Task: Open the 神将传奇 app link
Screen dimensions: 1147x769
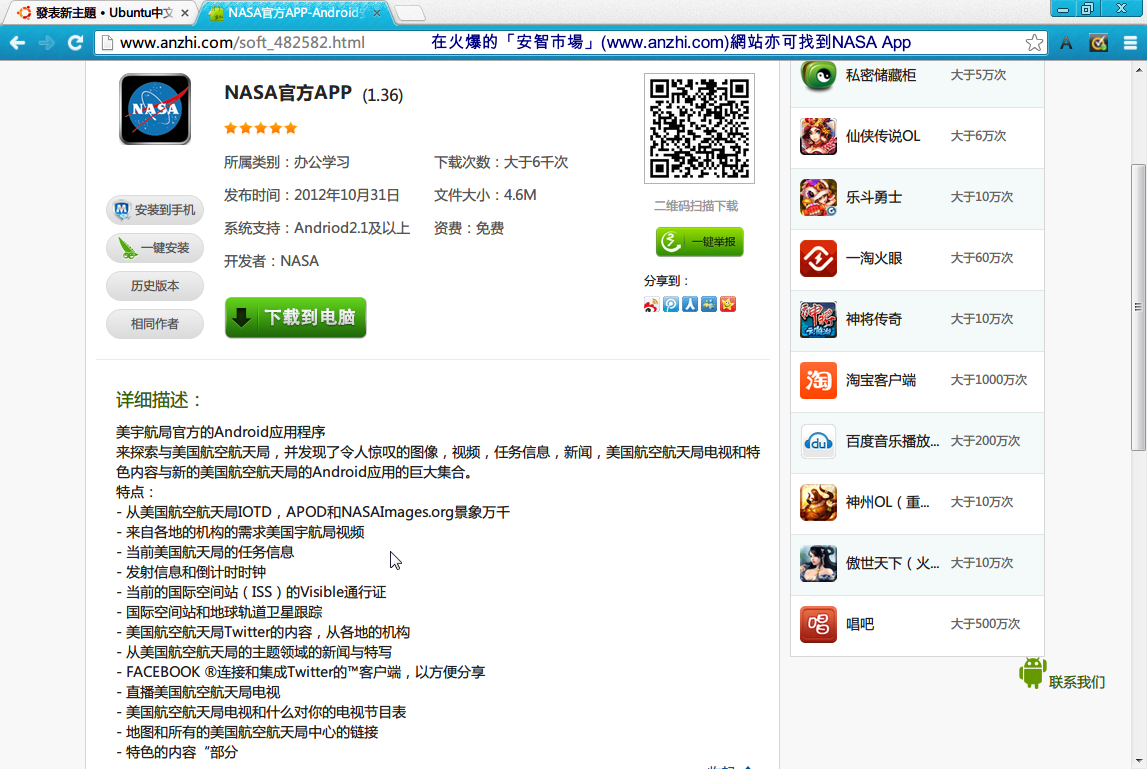Action: point(873,319)
